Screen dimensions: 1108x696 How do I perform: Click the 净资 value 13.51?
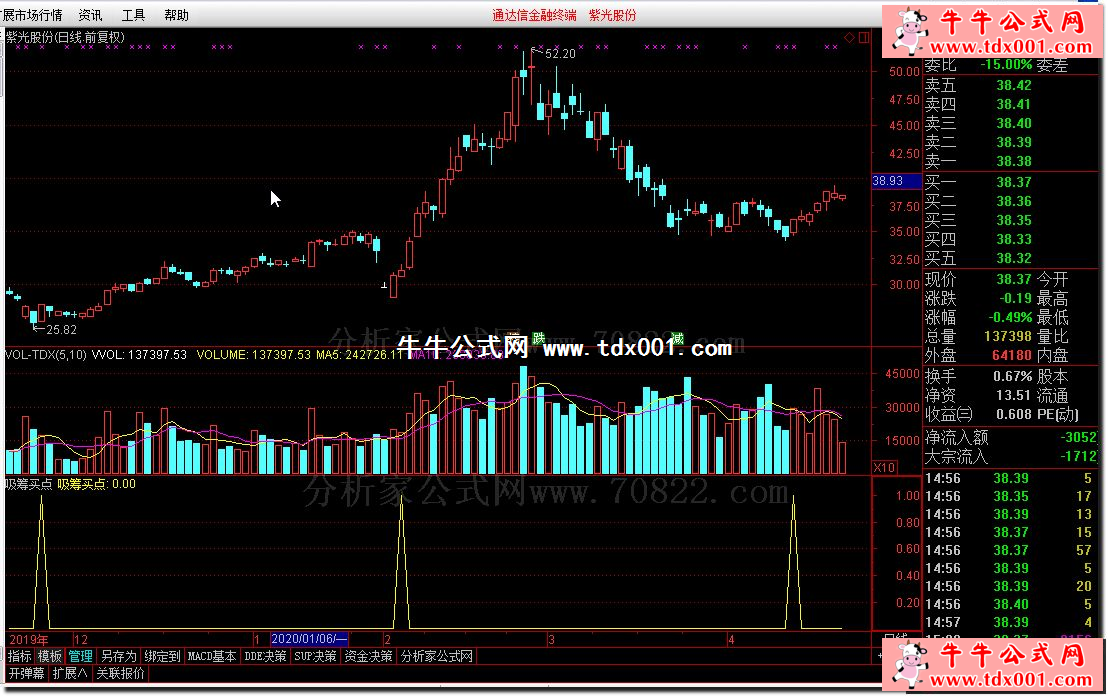(1014, 396)
